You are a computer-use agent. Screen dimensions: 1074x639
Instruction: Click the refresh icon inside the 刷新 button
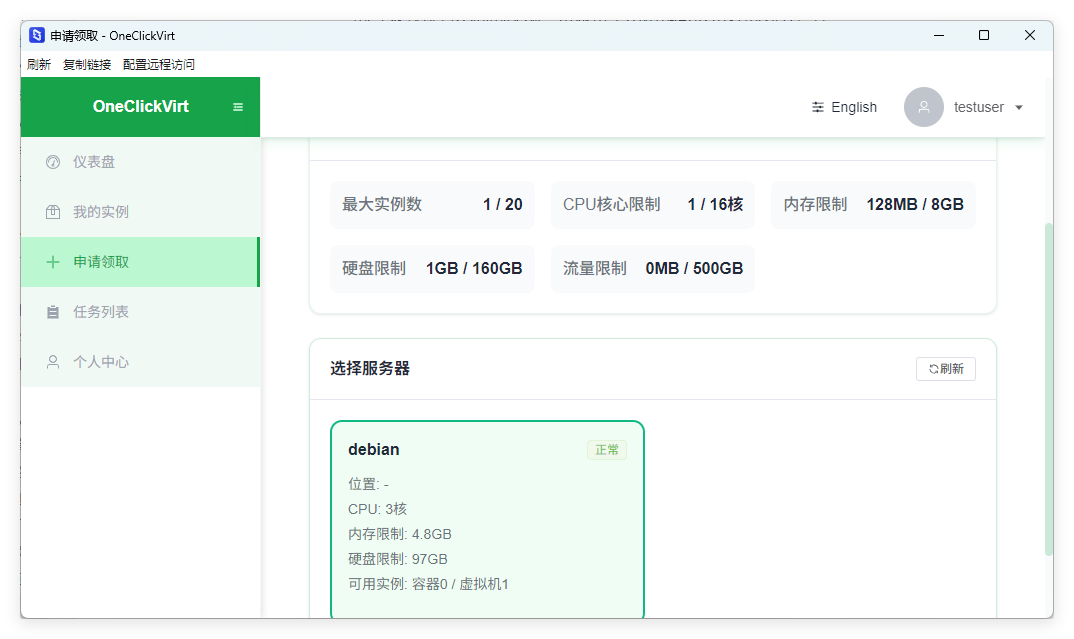click(931, 368)
